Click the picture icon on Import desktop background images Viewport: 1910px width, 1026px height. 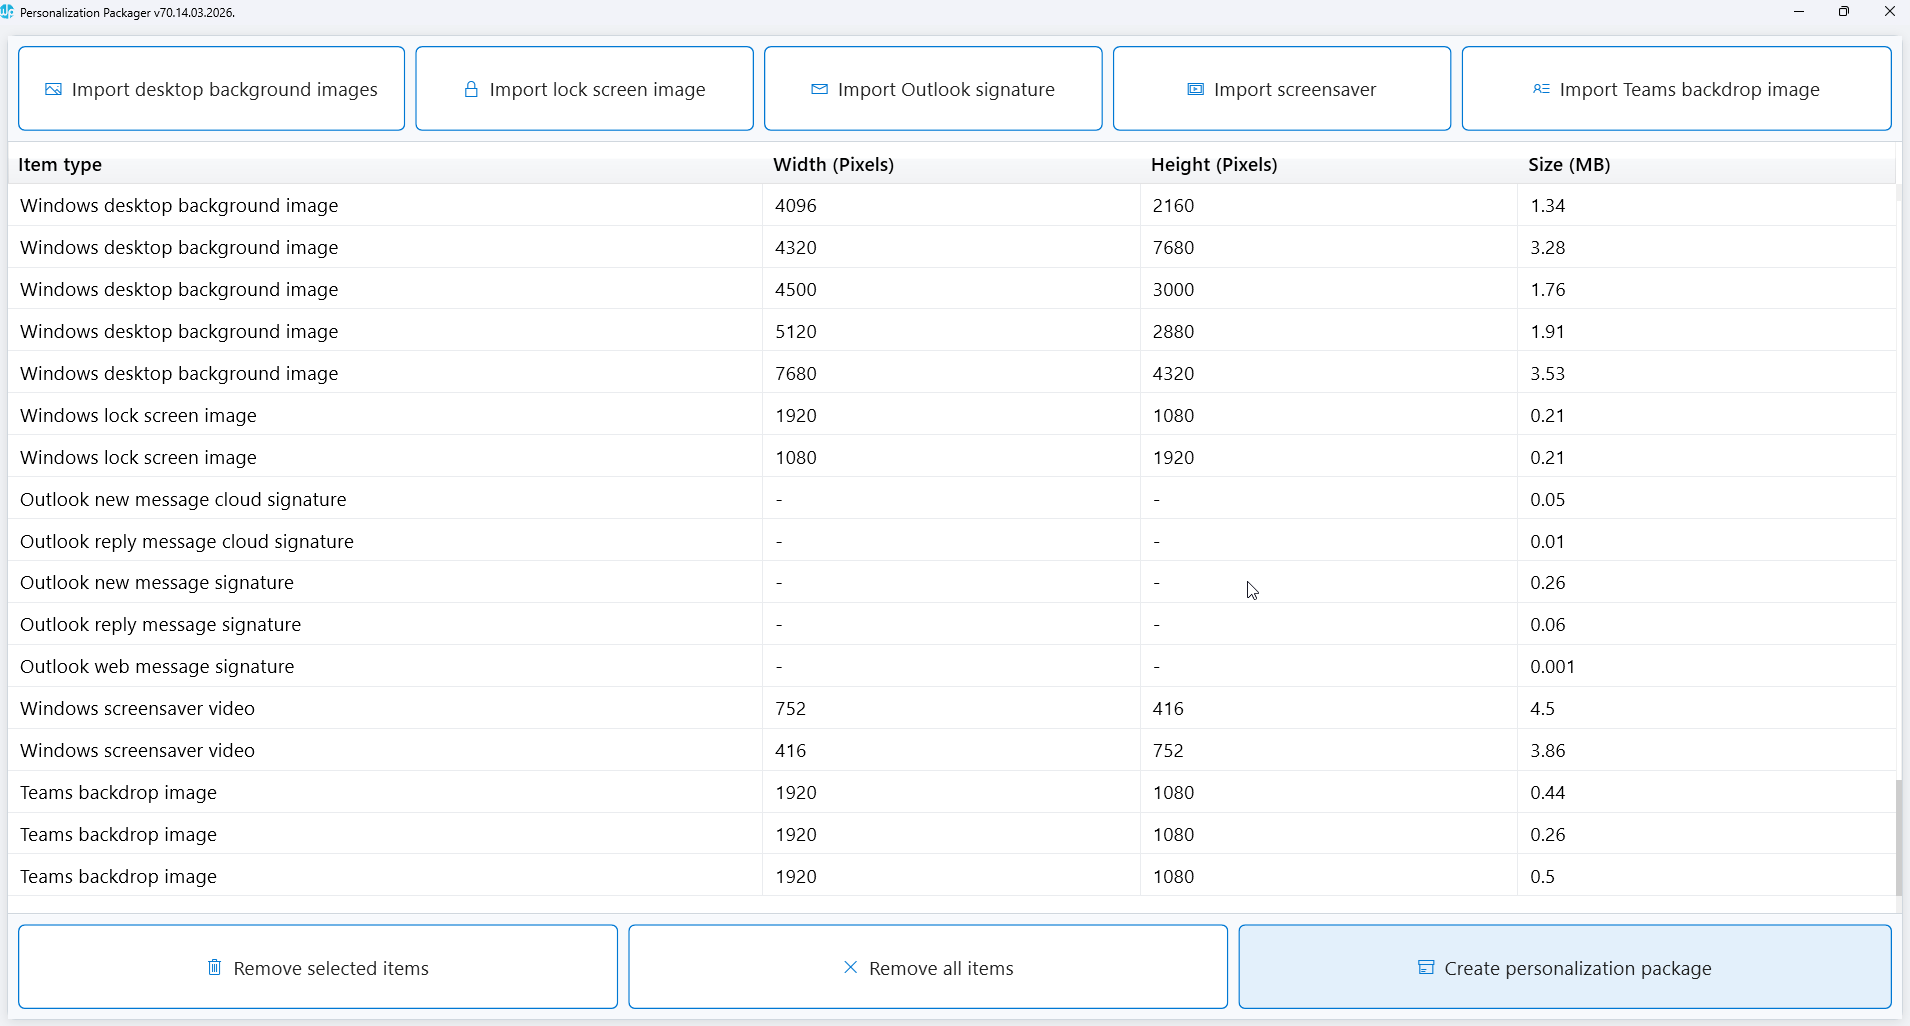click(x=53, y=90)
